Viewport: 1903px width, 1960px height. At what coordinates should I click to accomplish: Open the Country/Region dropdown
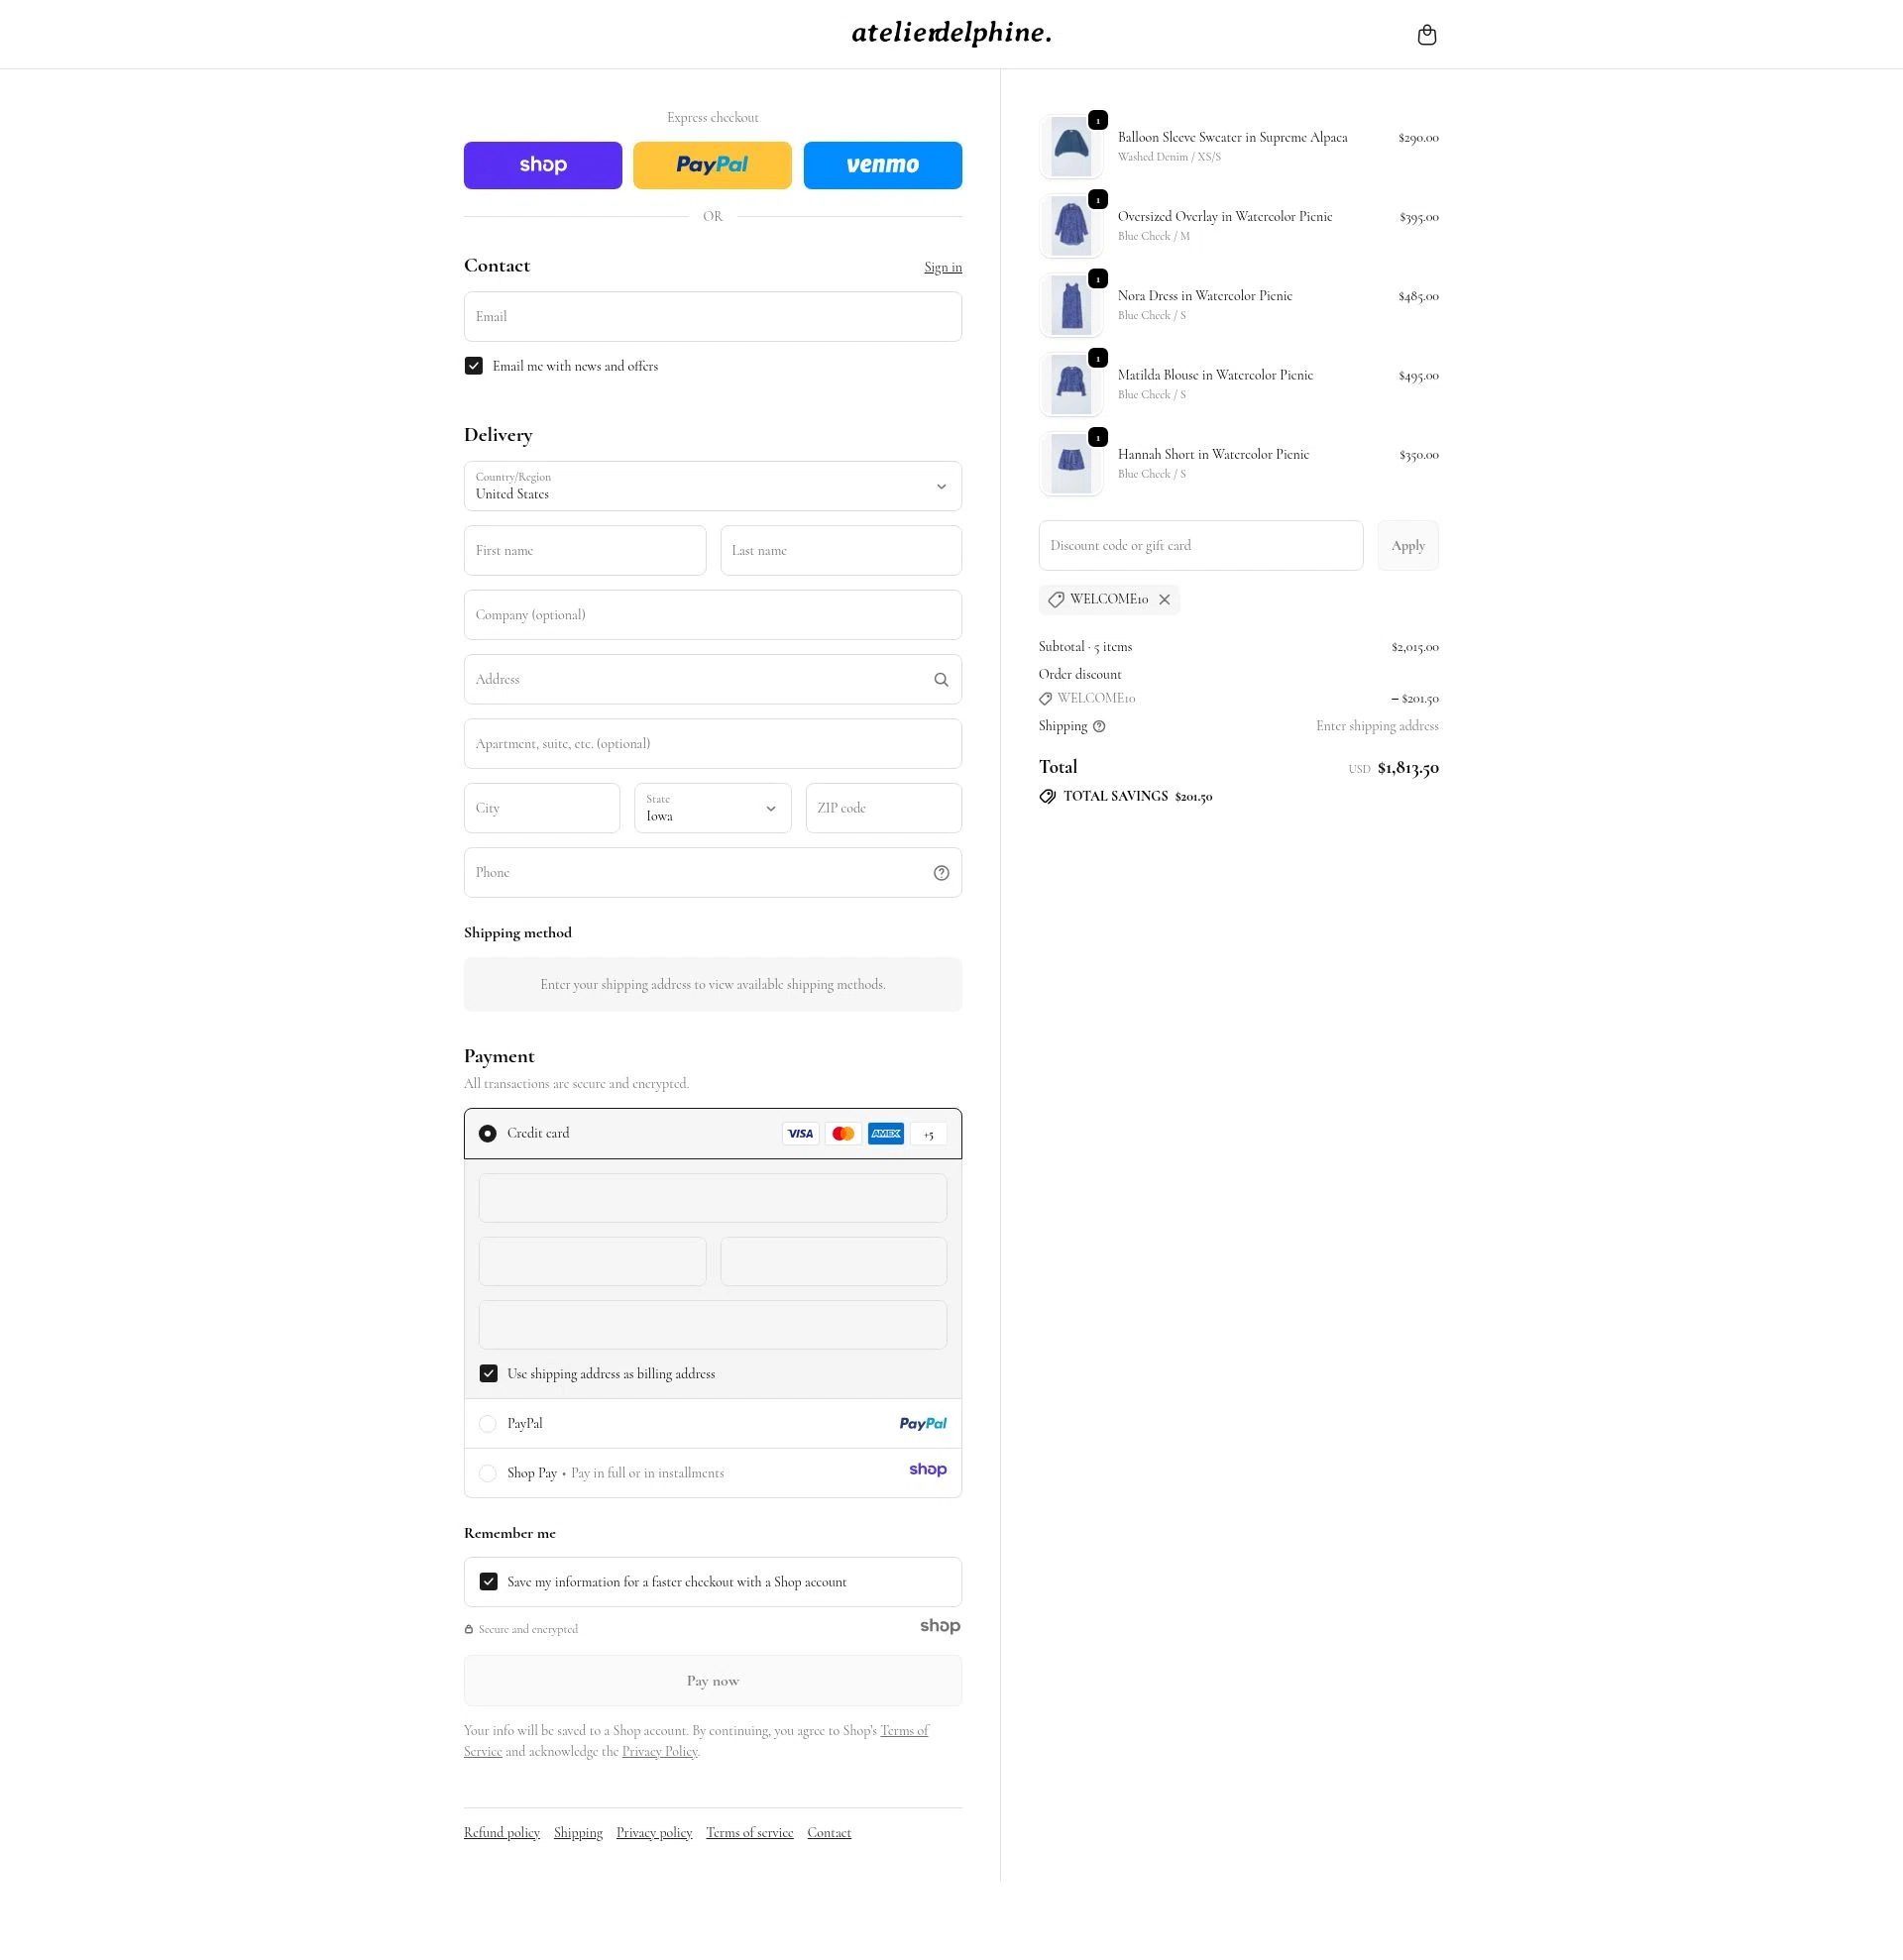712,486
